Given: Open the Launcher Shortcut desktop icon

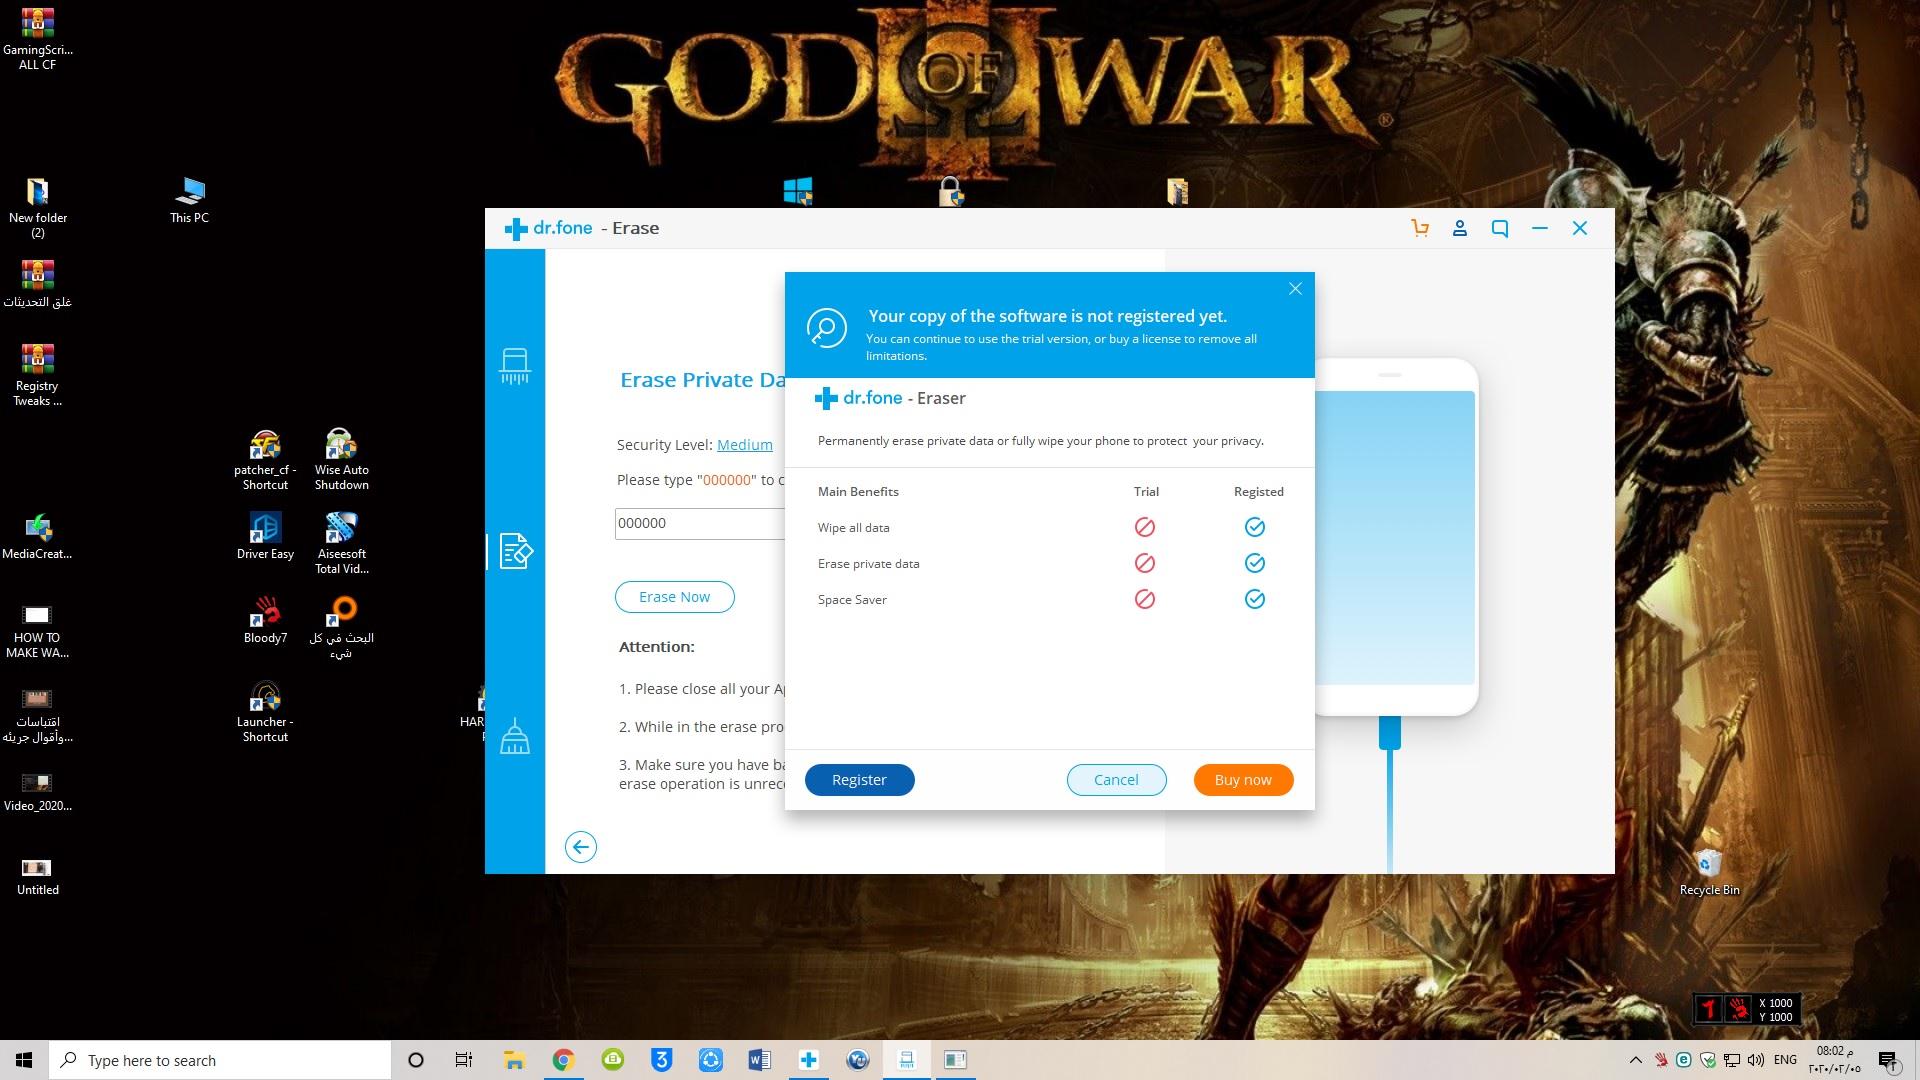Looking at the screenshot, I should [x=265, y=711].
